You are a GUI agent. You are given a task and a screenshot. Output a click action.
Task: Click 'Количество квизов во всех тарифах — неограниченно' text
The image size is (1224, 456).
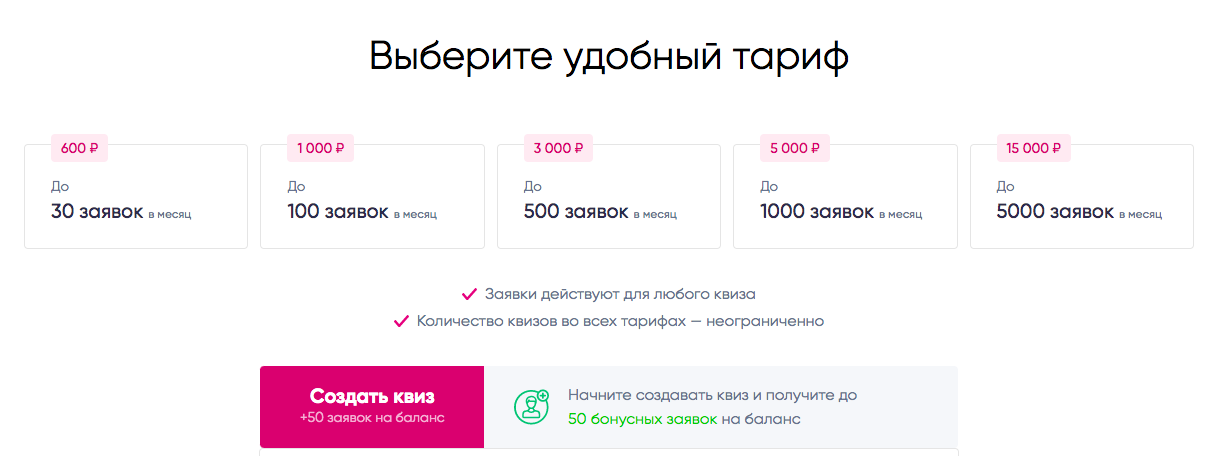tap(620, 321)
